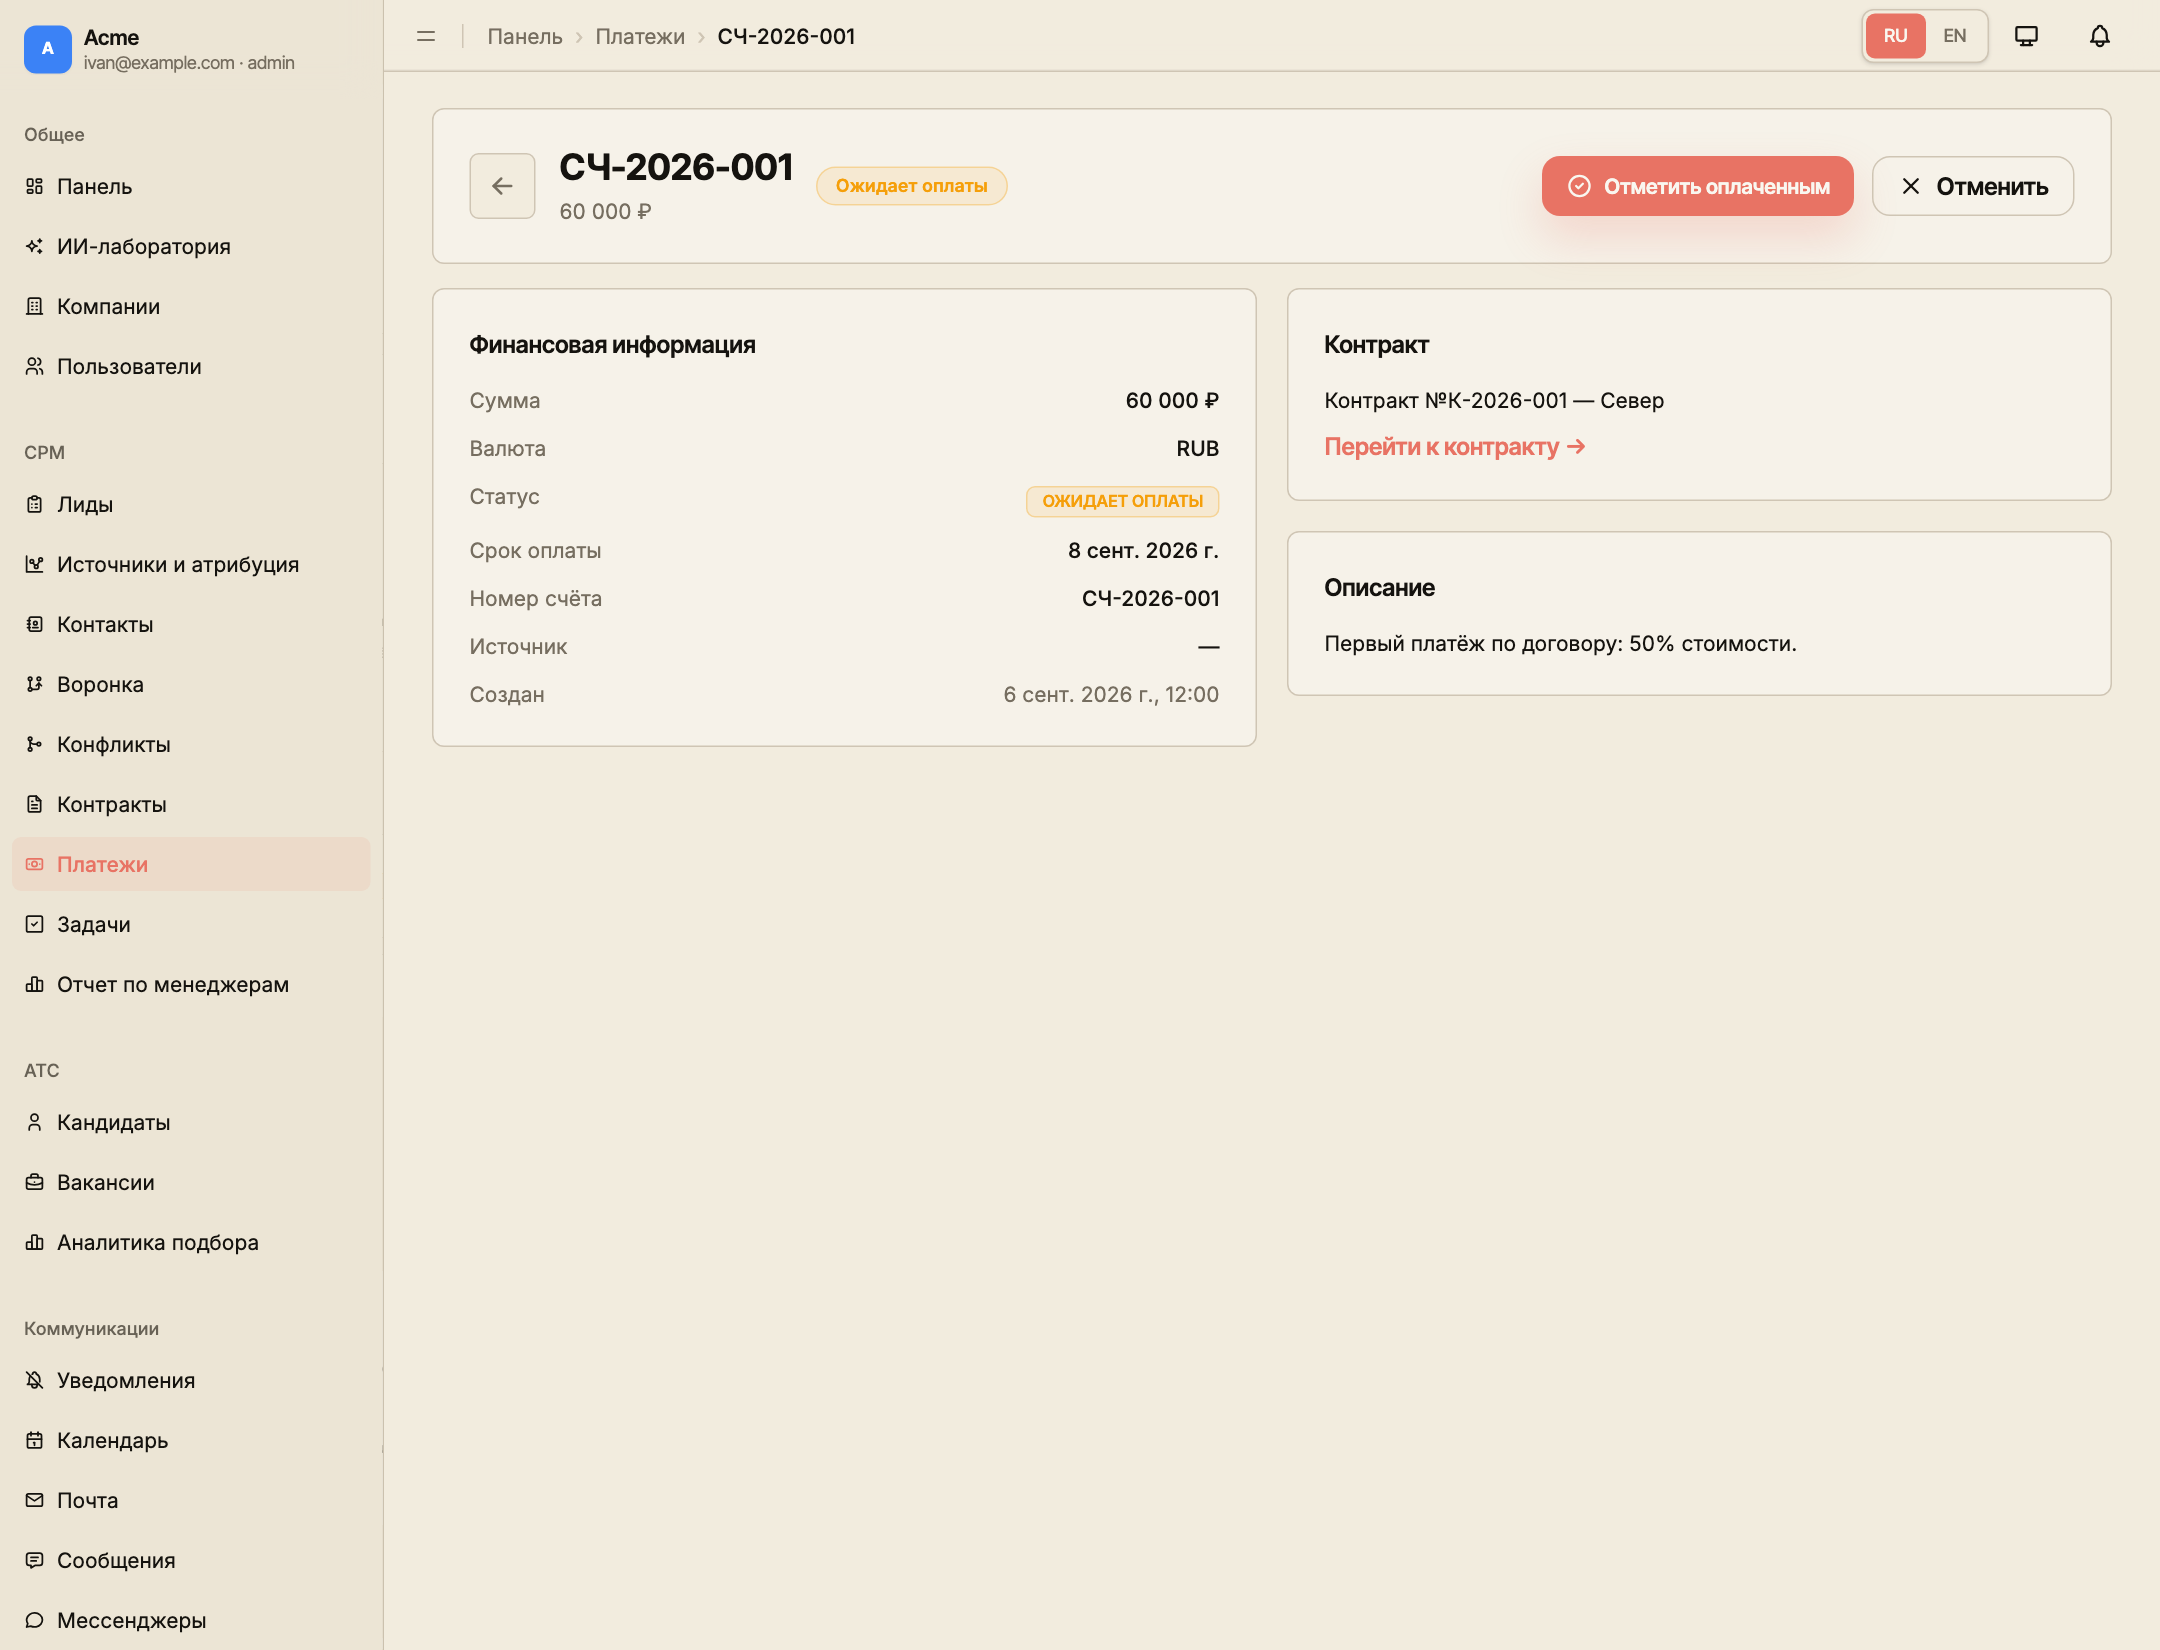The width and height of the screenshot is (2160, 1650).
Task: Toggle the sidebar collapse icon
Action: (x=426, y=36)
